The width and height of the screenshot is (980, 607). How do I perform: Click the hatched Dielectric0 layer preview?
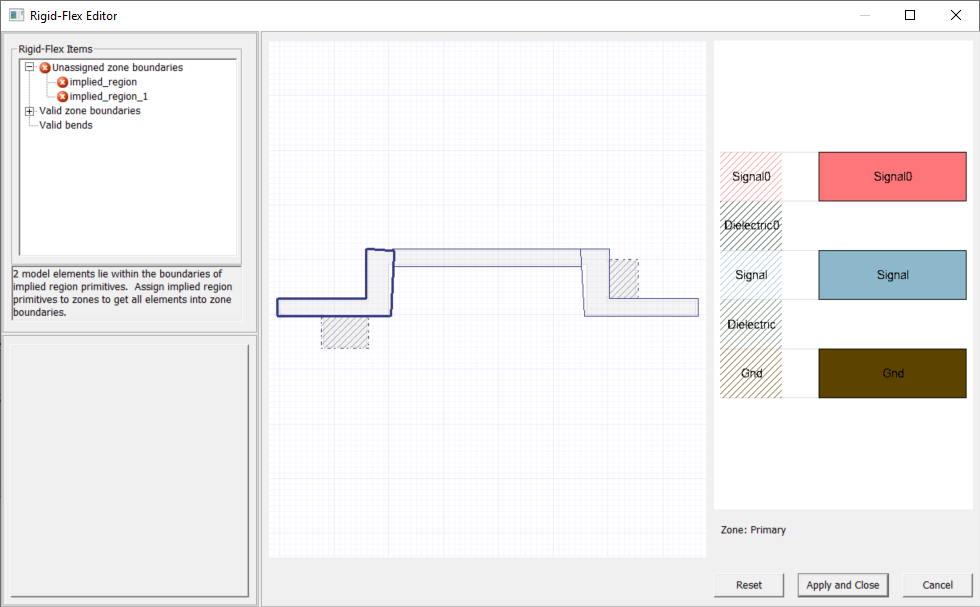[750, 225]
